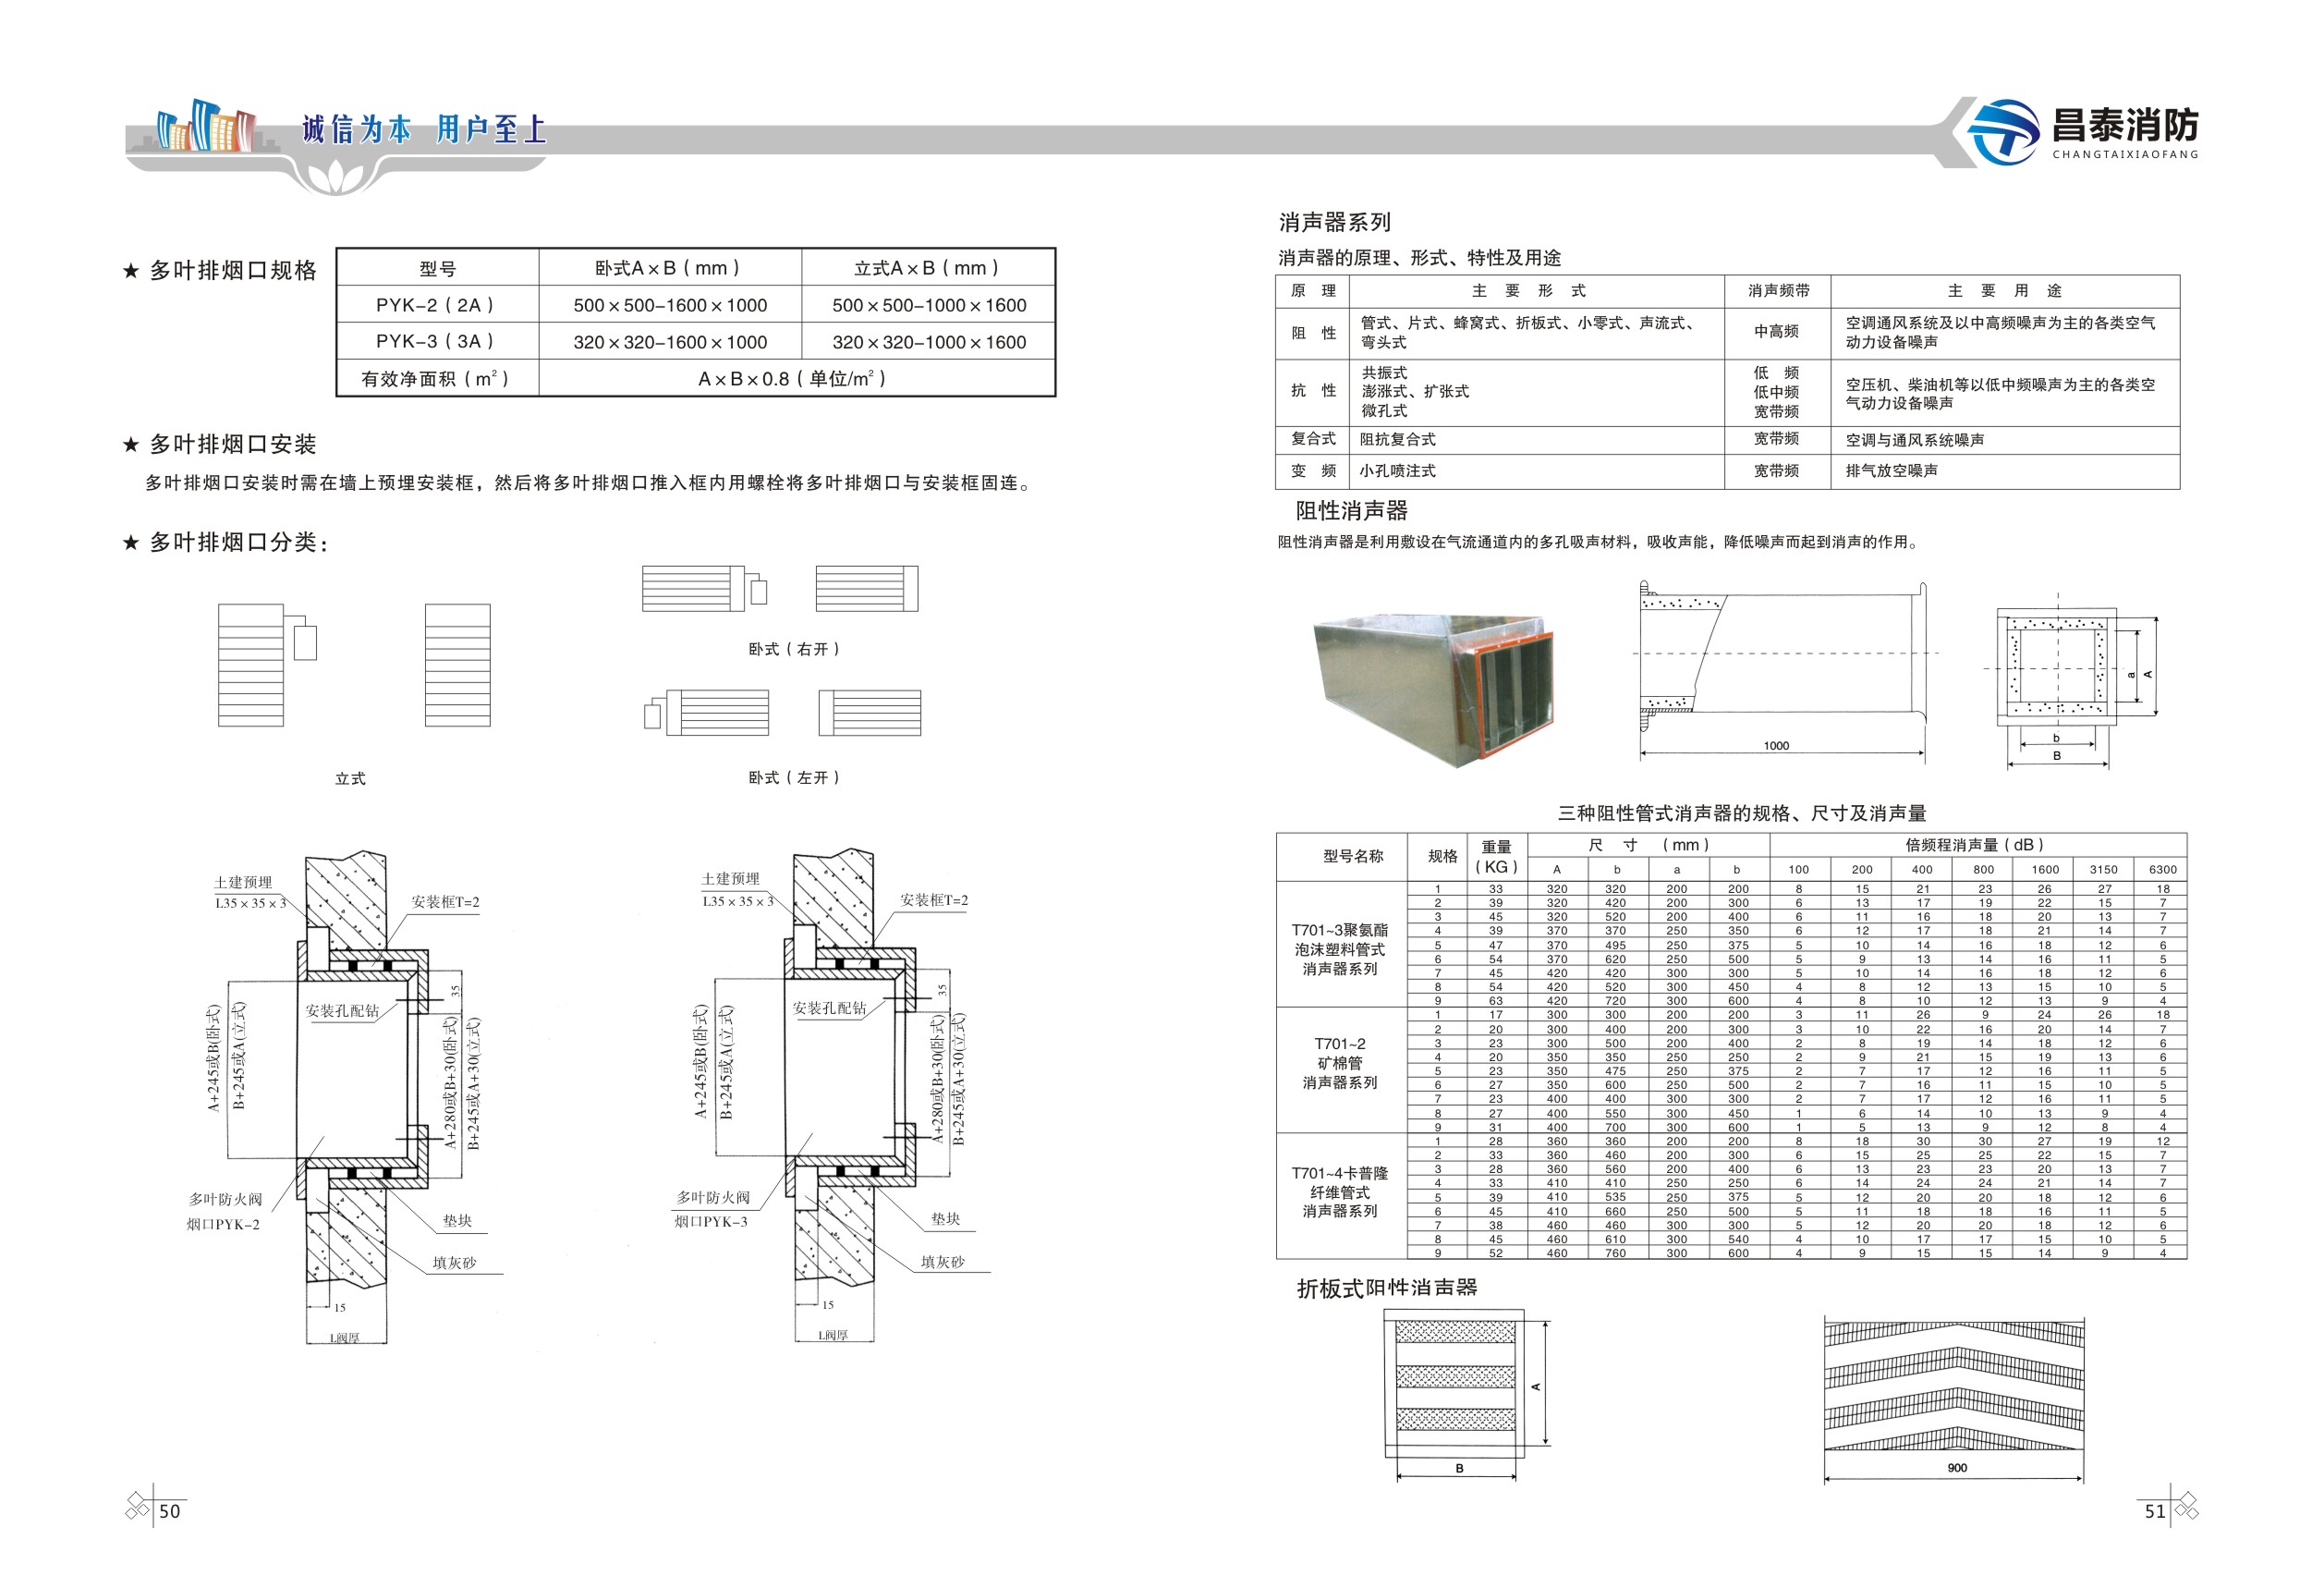Select the heading 阻性消声器
This screenshot has width=2324, height=1588.
[1351, 511]
